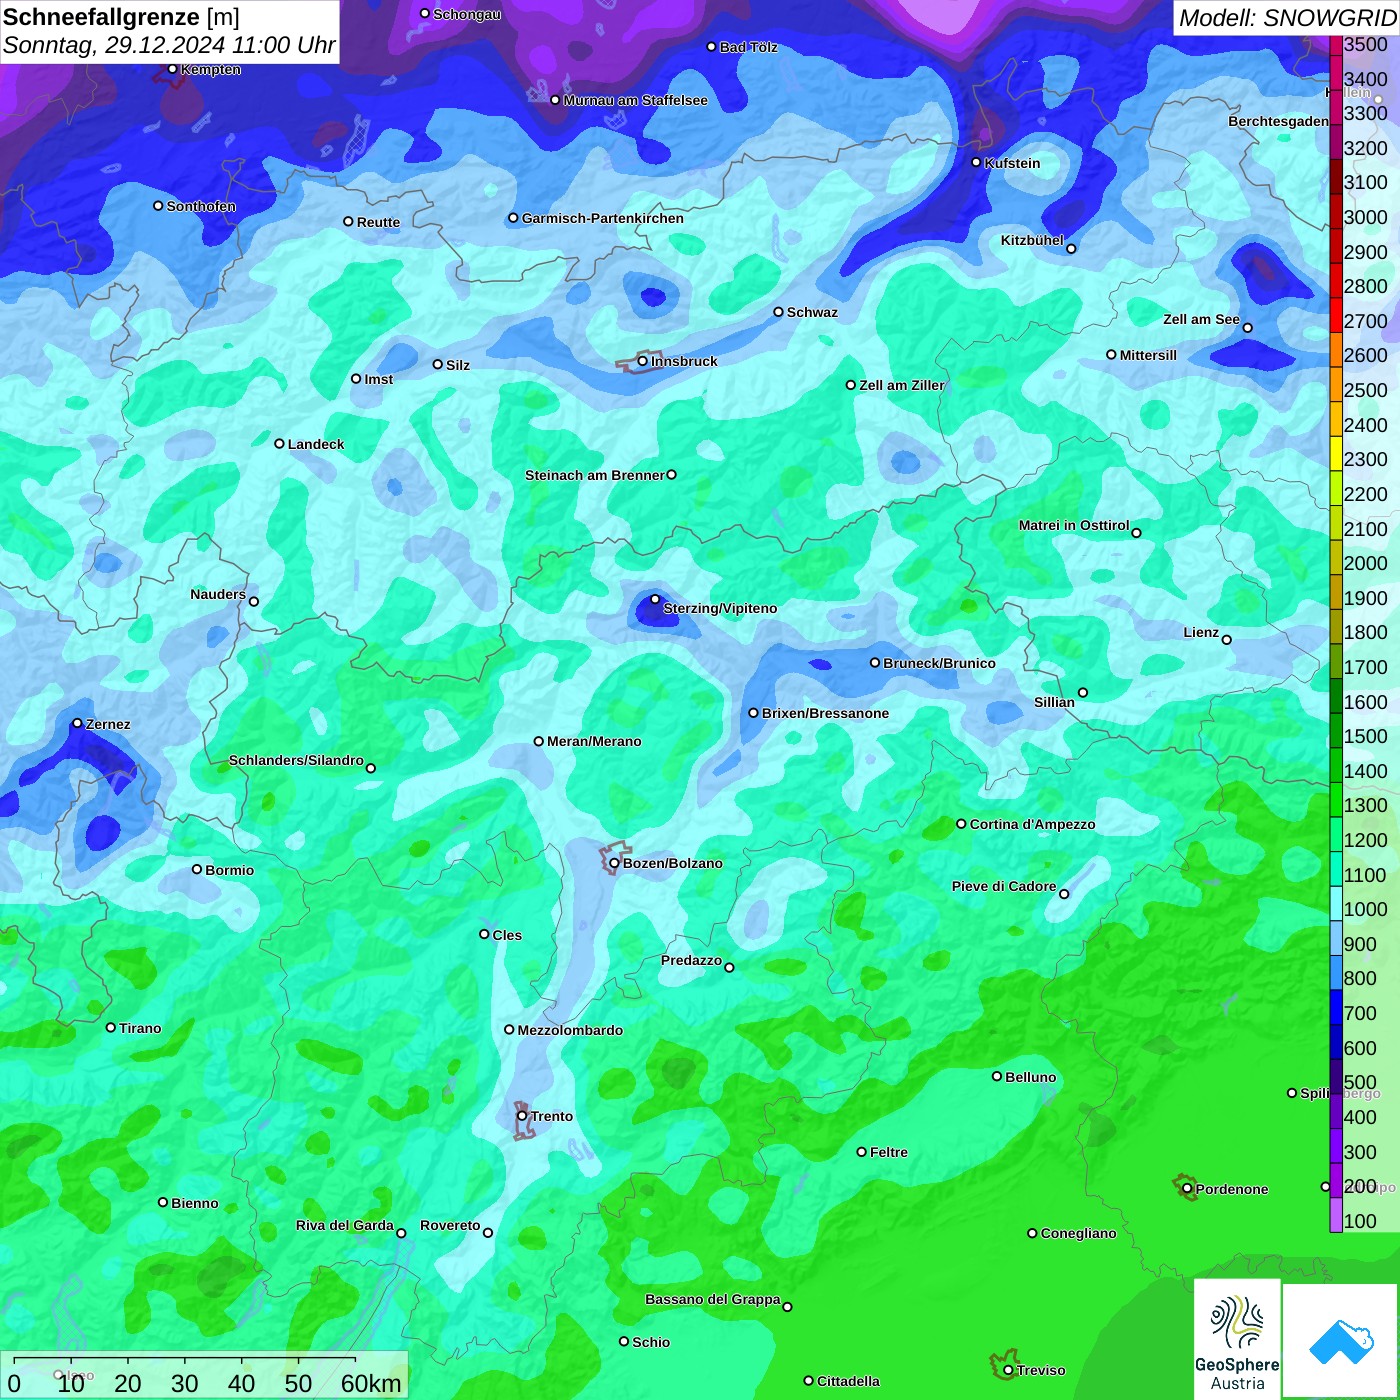
Task: Click the 60km label on the scale bar
Action: point(371,1383)
